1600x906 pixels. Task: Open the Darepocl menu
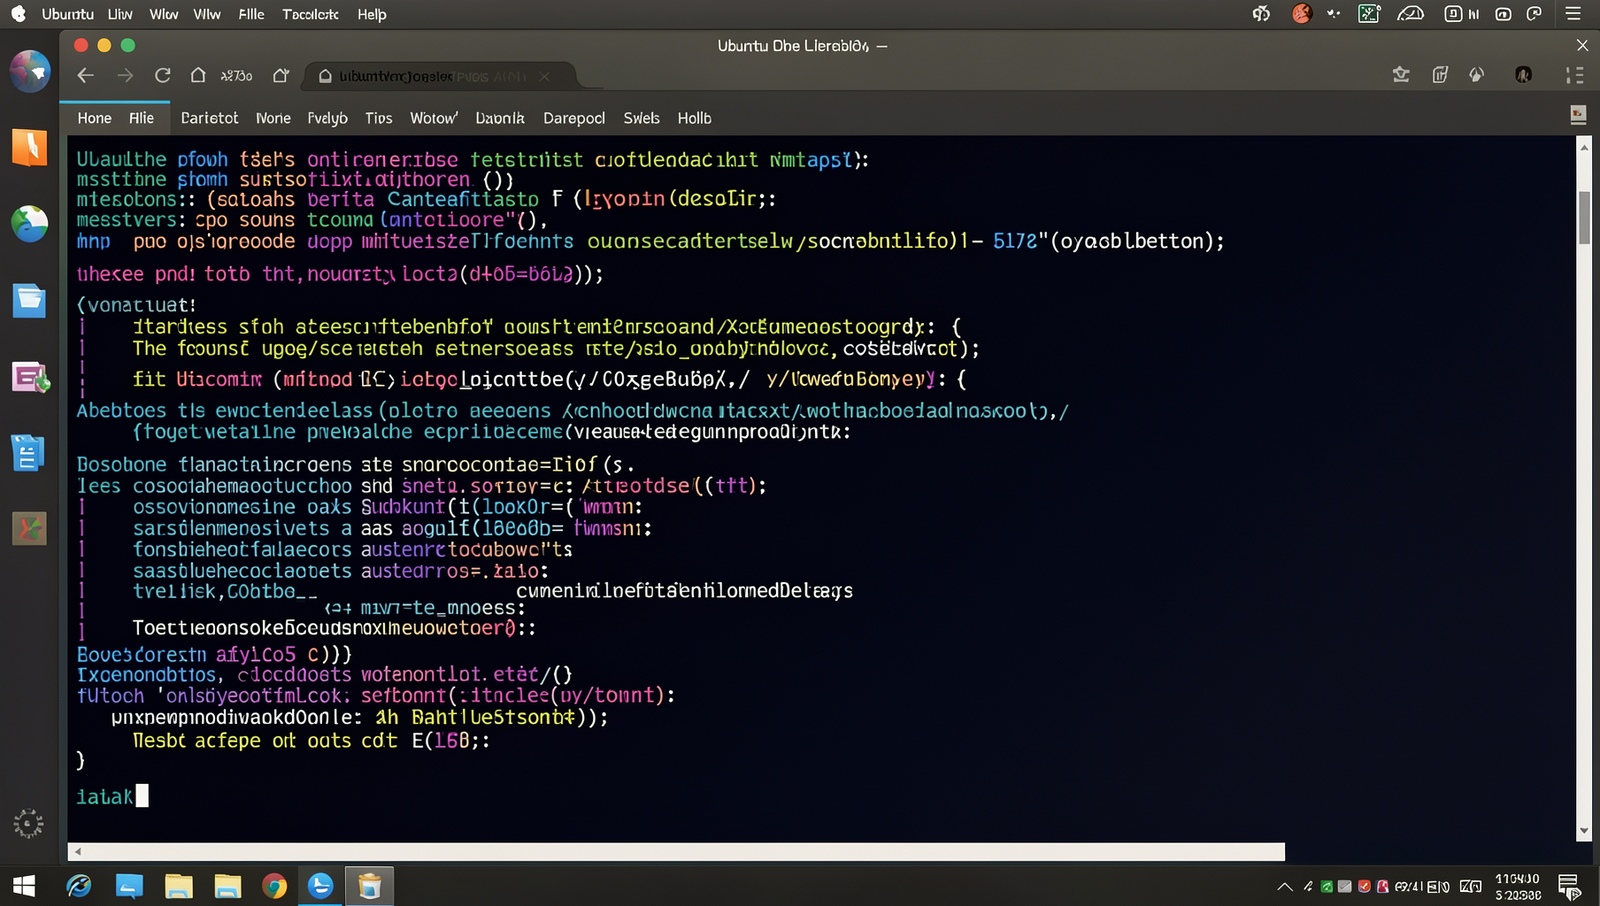(574, 118)
